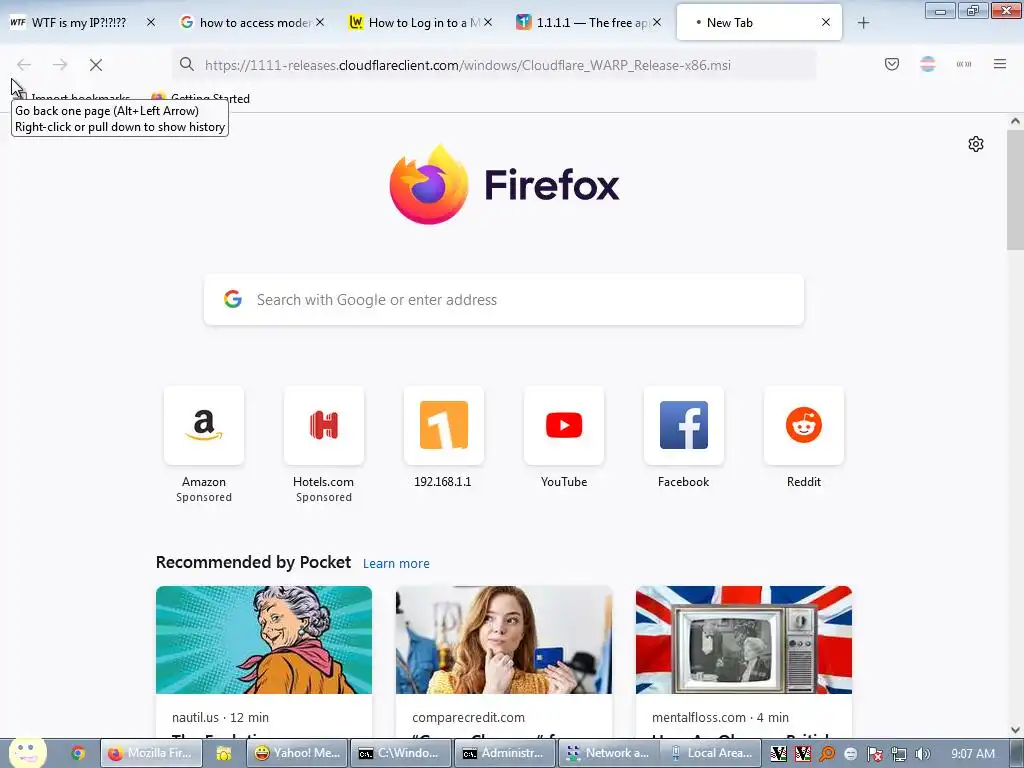Click the 9:07 AM system clock

click(x=972, y=754)
